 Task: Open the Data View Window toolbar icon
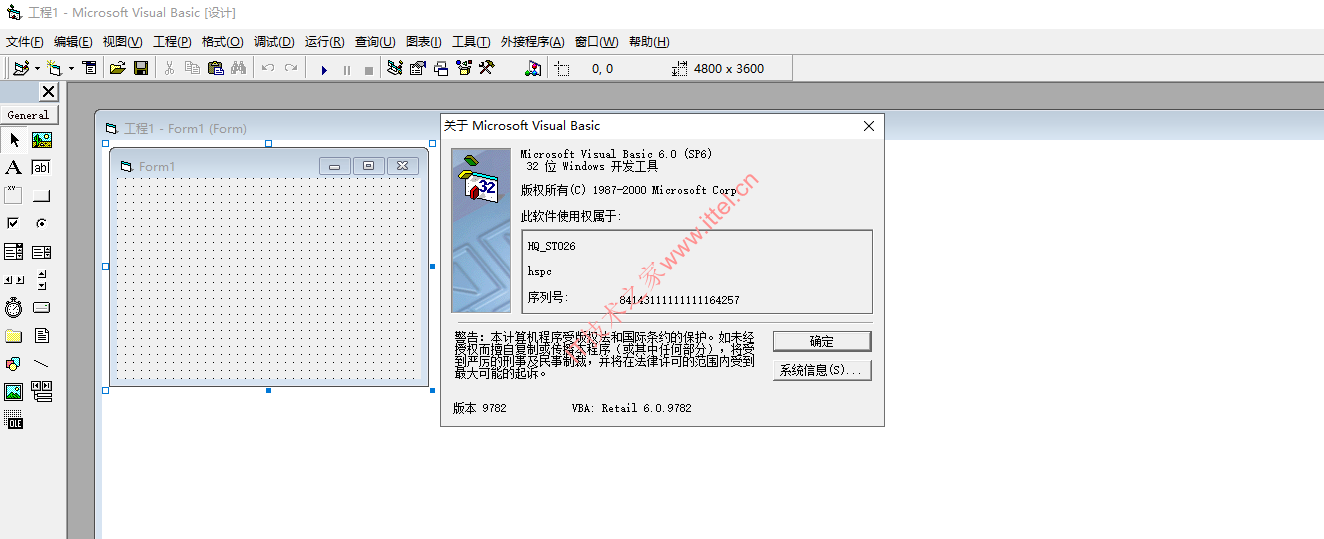(x=533, y=68)
